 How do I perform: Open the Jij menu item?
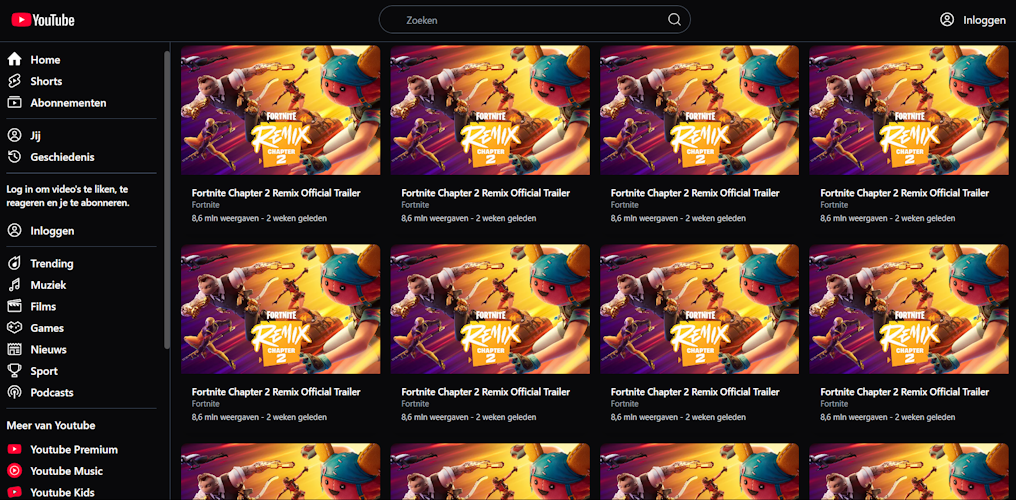[35, 135]
